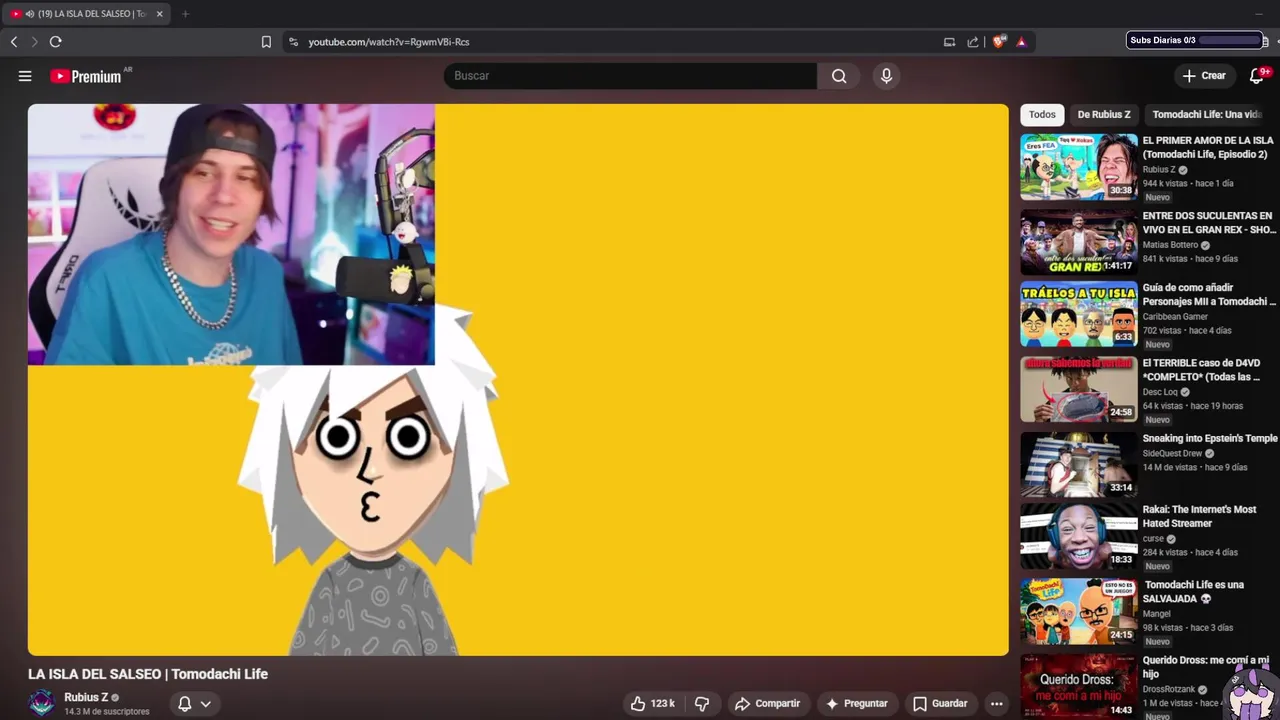The height and width of the screenshot is (720, 1280).
Task: Open the Tomodachi Life SALVAJADA thumbnail
Action: (1079, 612)
